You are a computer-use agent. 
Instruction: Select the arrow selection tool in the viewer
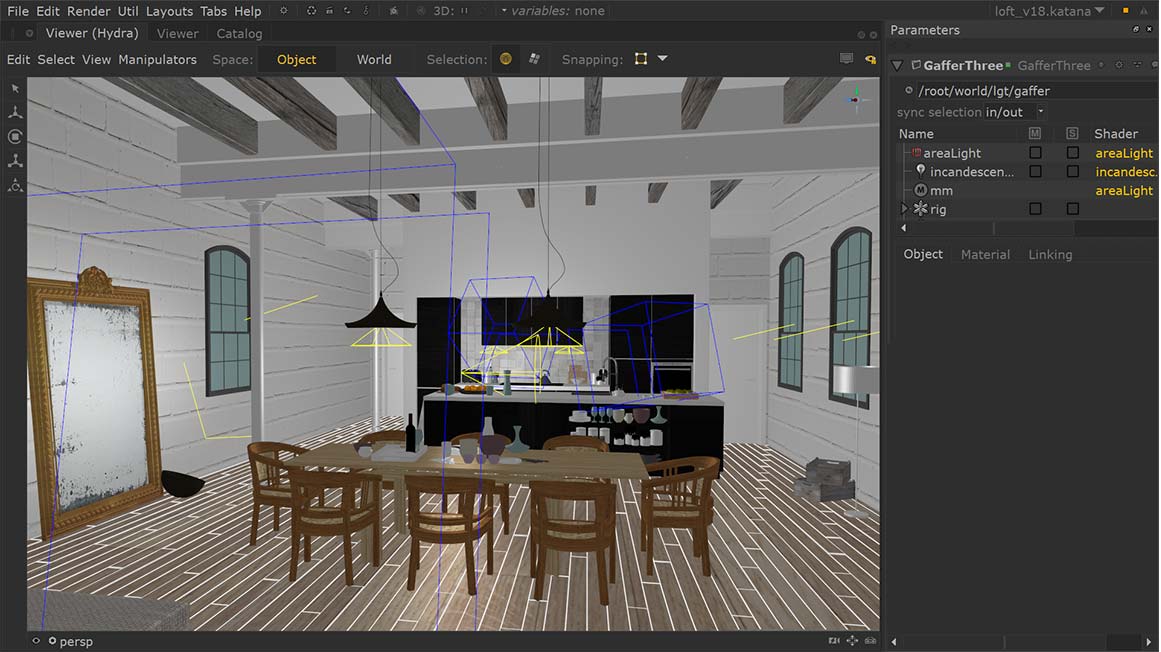(x=15, y=88)
